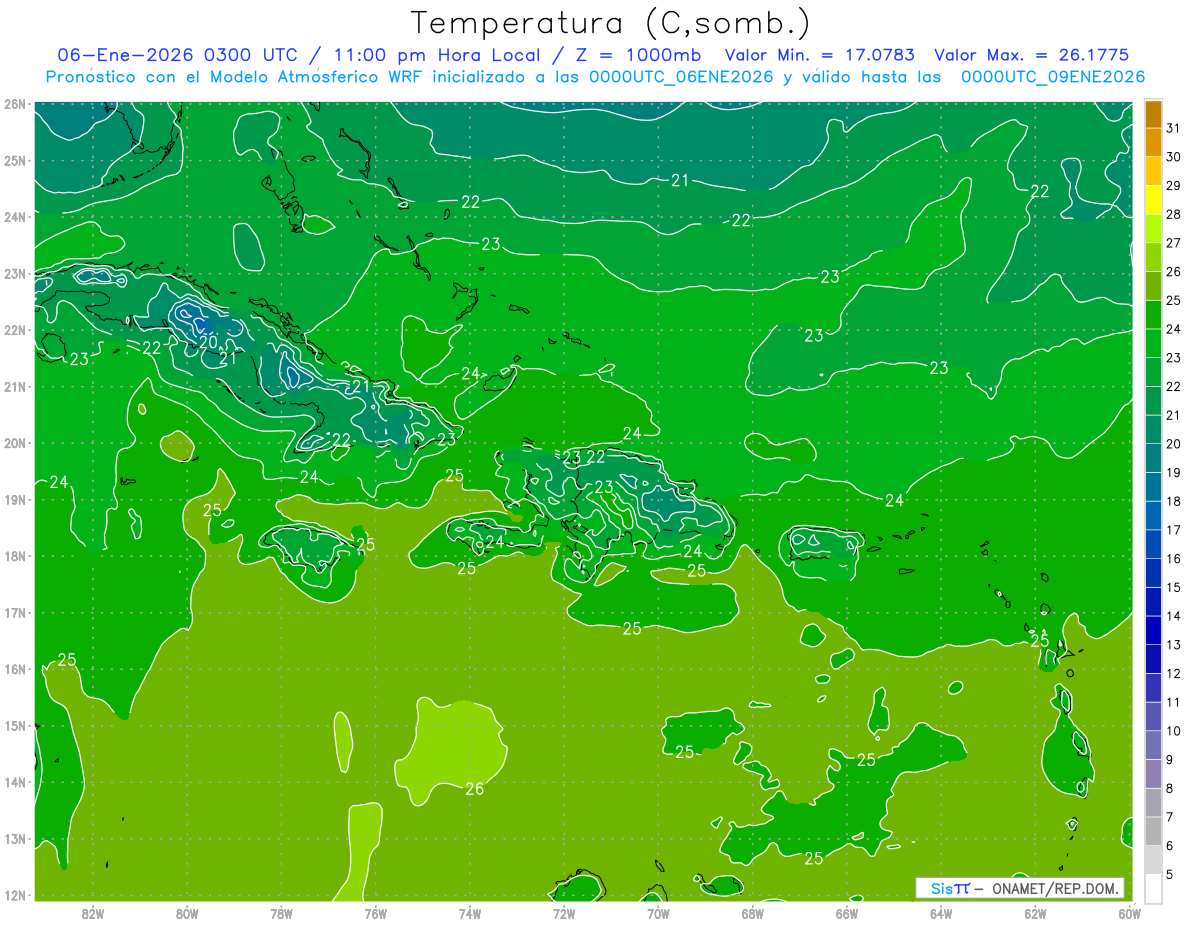Click the legend scale value "31"
1200x927 pixels.
(1173, 128)
